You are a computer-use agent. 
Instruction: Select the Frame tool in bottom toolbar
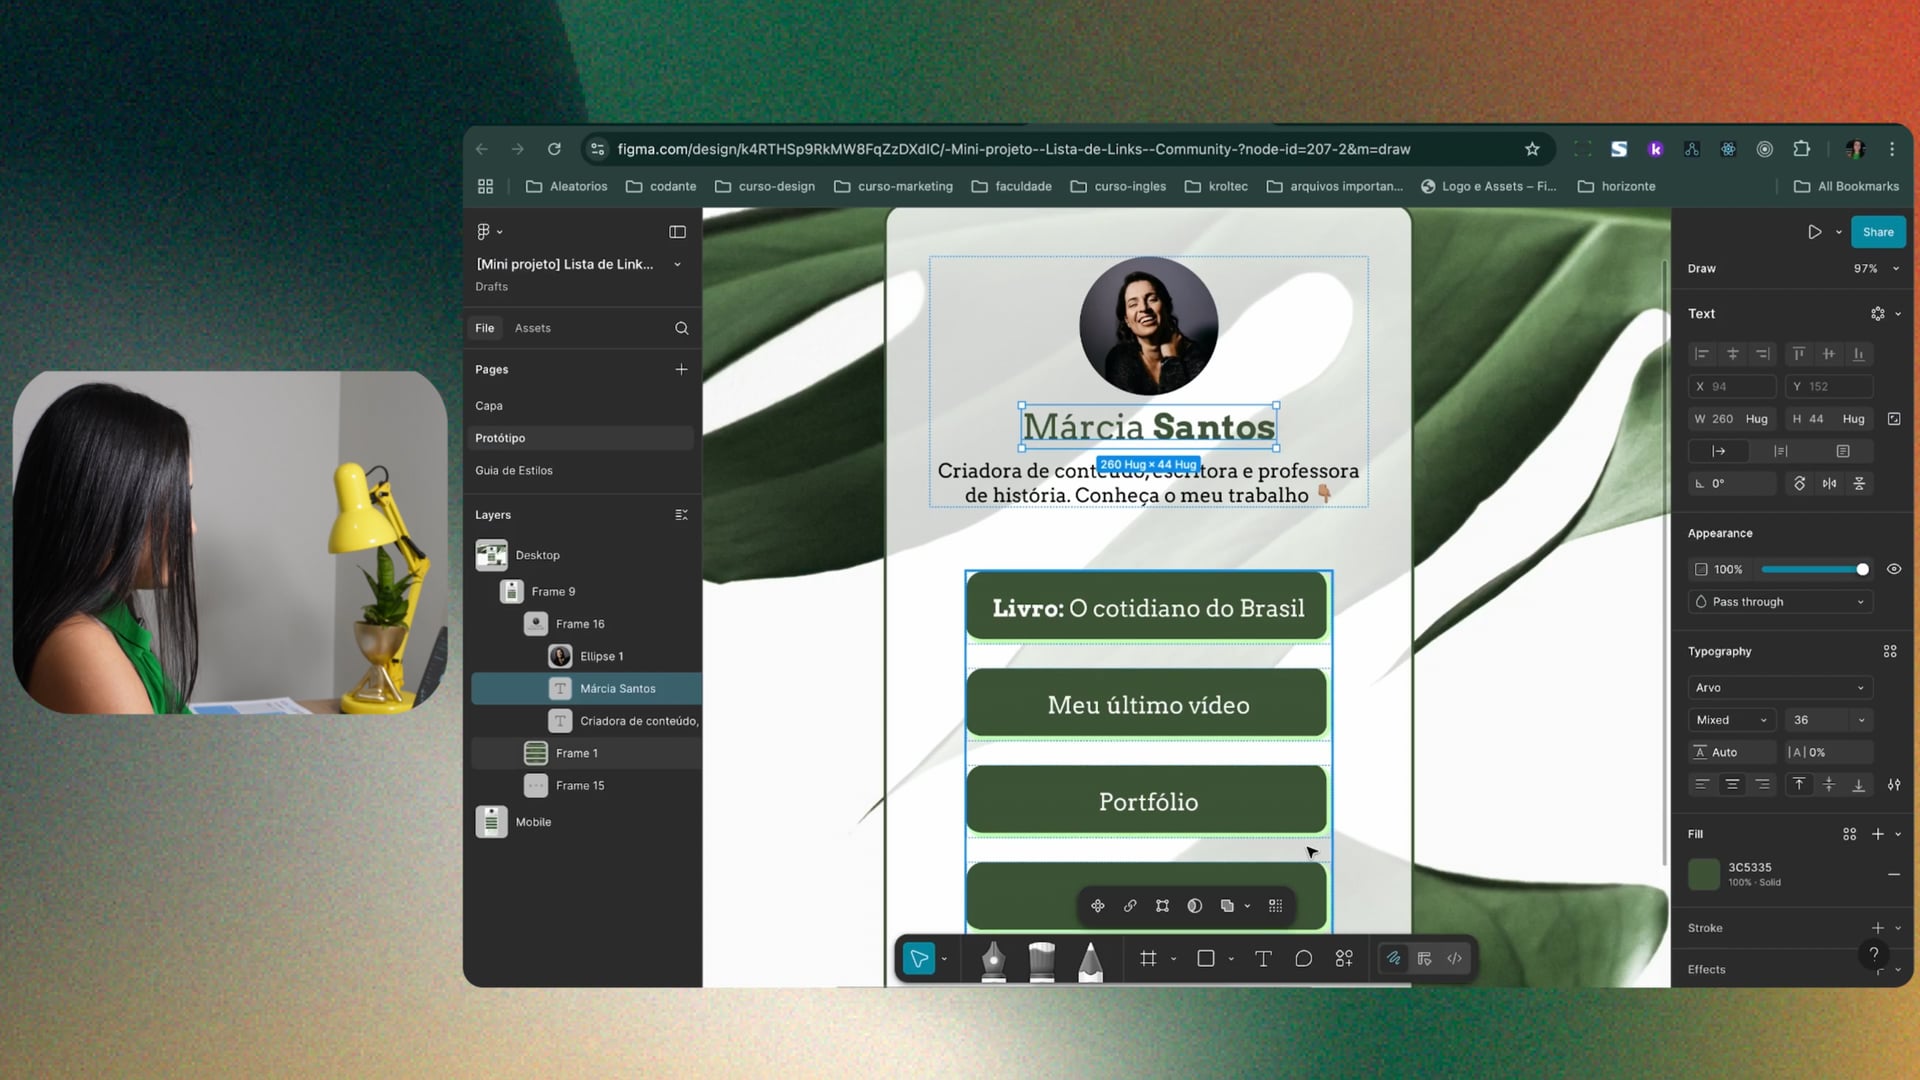click(1148, 959)
